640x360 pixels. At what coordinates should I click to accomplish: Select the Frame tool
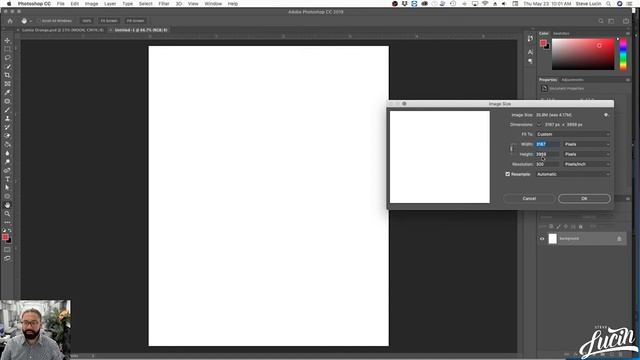coord(7,84)
